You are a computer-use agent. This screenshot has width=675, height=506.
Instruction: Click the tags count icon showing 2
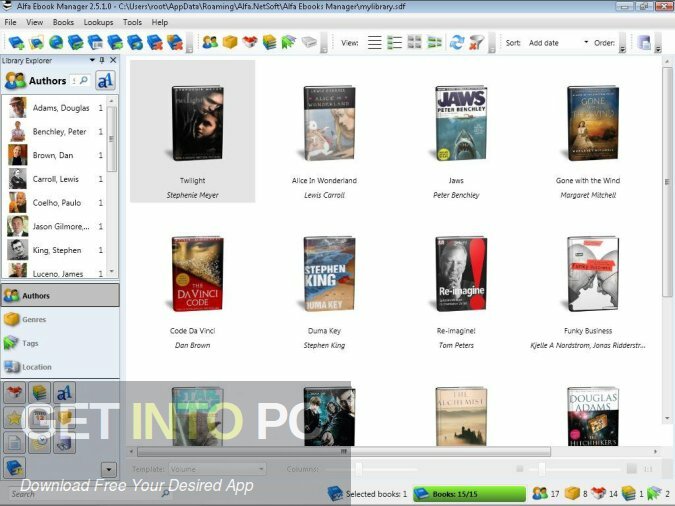[x=654, y=494]
